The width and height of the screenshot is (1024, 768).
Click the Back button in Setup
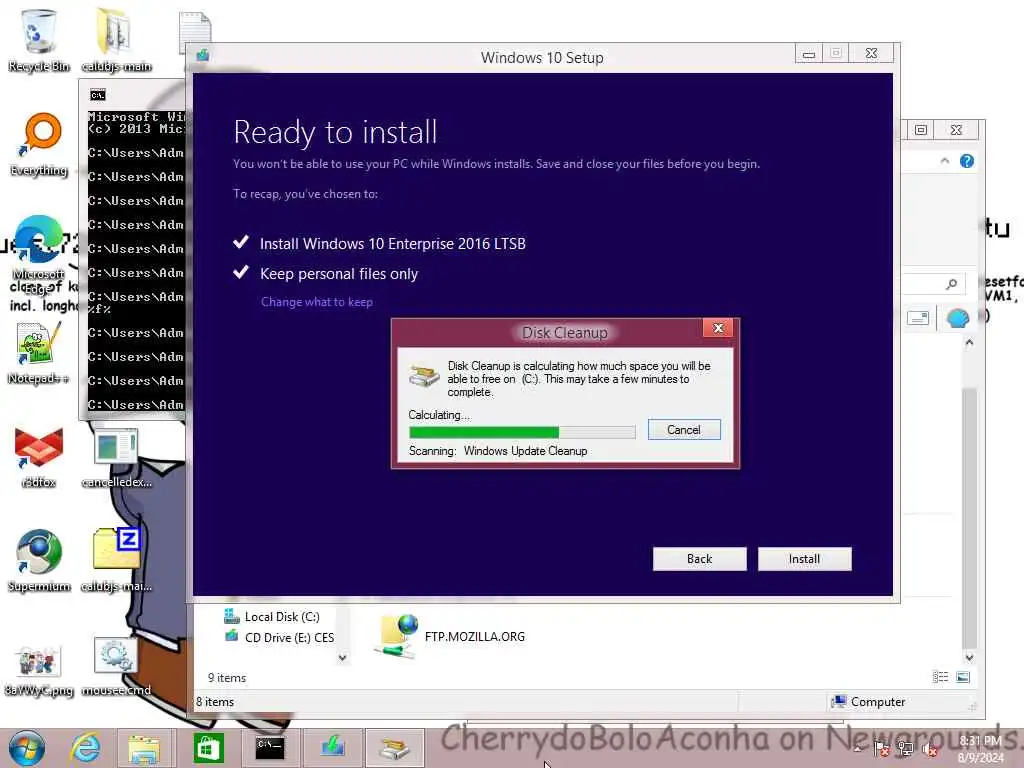click(699, 559)
